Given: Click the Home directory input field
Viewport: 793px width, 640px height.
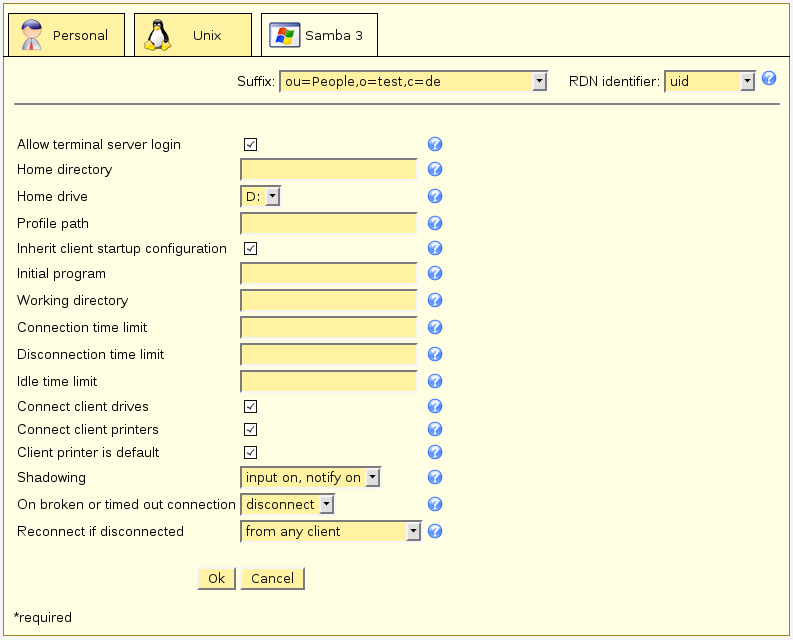Looking at the screenshot, I should [329, 170].
